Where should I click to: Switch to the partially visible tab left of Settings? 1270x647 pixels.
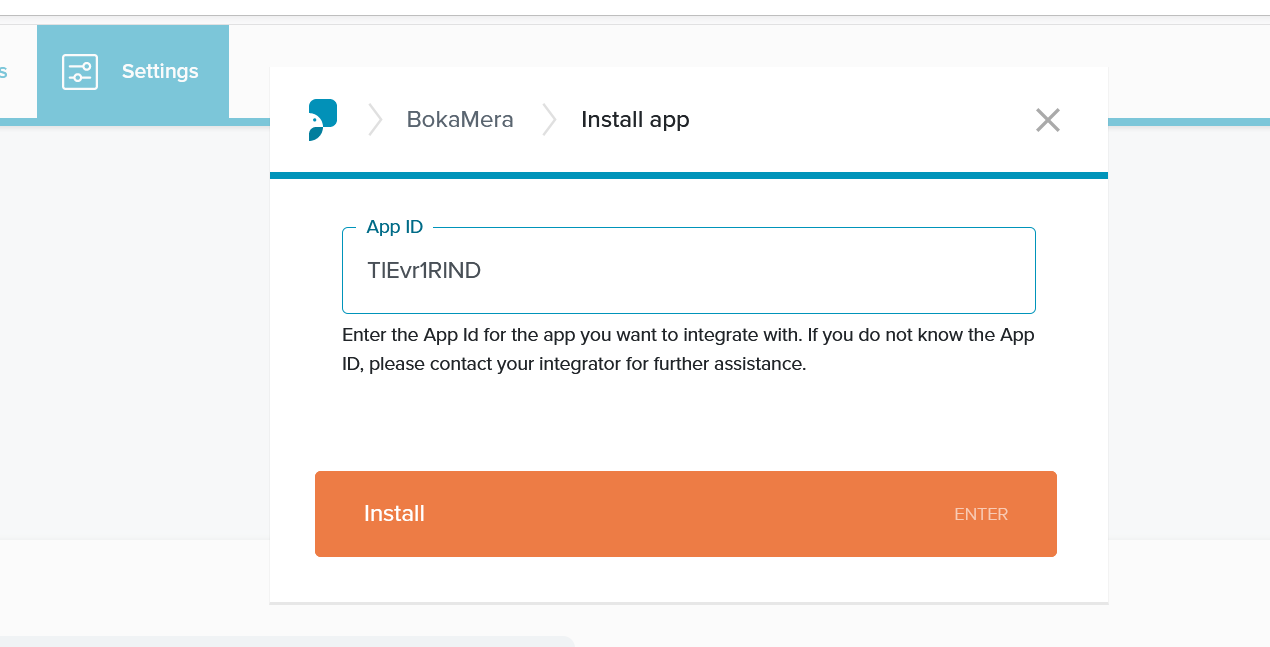(5, 72)
